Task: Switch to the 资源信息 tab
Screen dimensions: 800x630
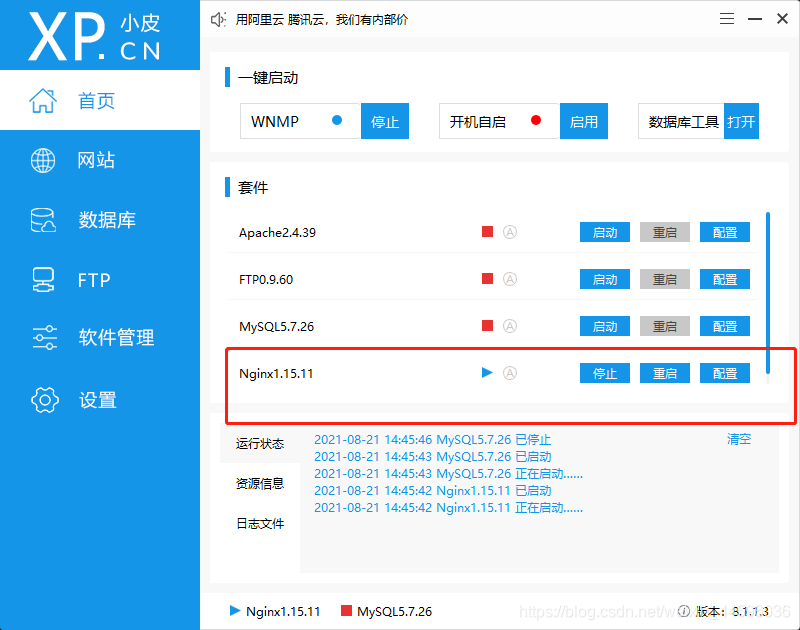Action: 260,483
